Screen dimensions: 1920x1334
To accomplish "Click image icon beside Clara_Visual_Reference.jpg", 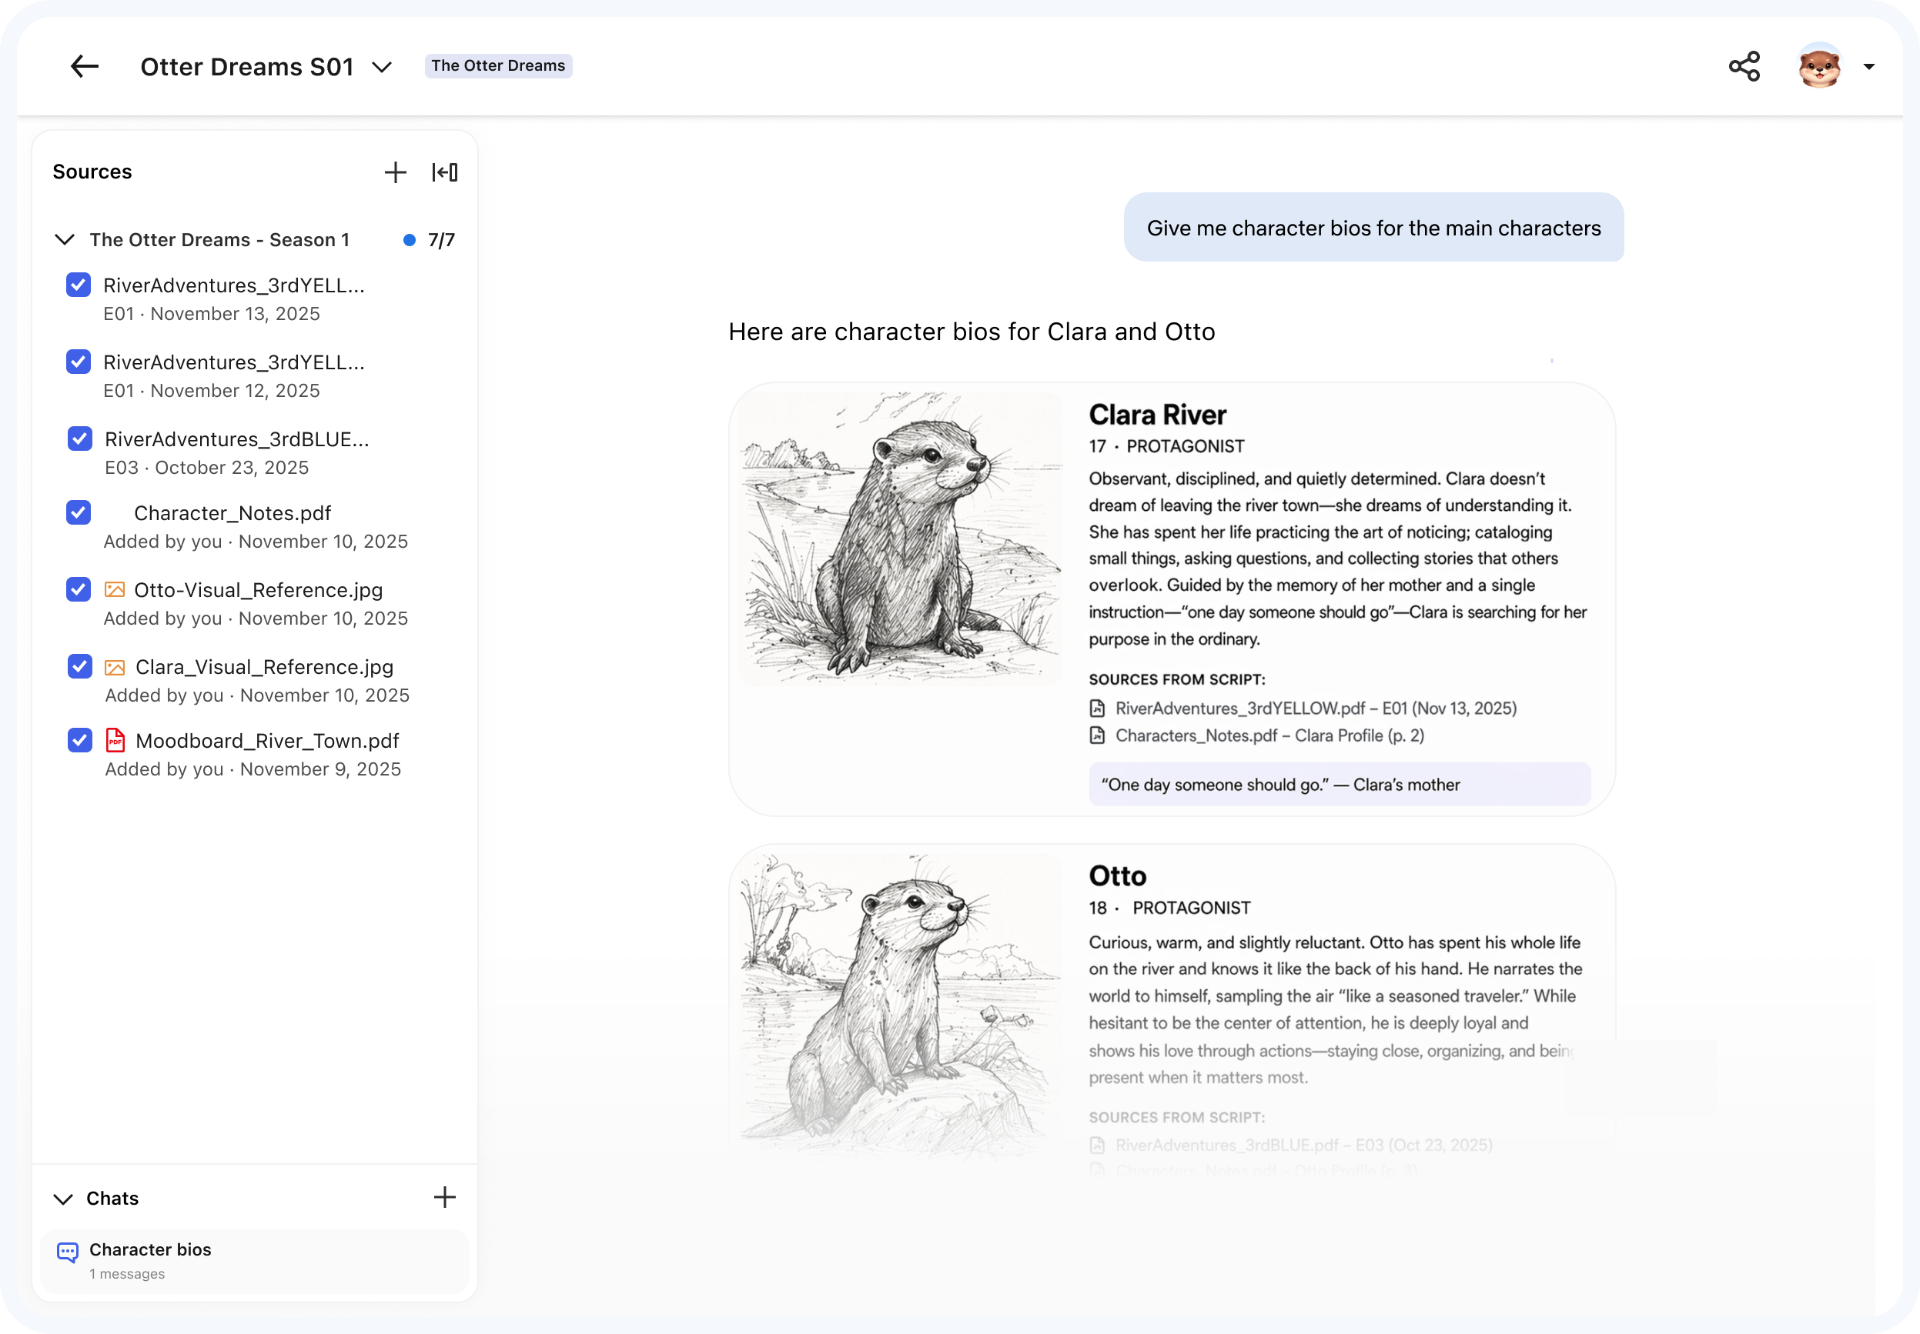I will click(x=115, y=667).
